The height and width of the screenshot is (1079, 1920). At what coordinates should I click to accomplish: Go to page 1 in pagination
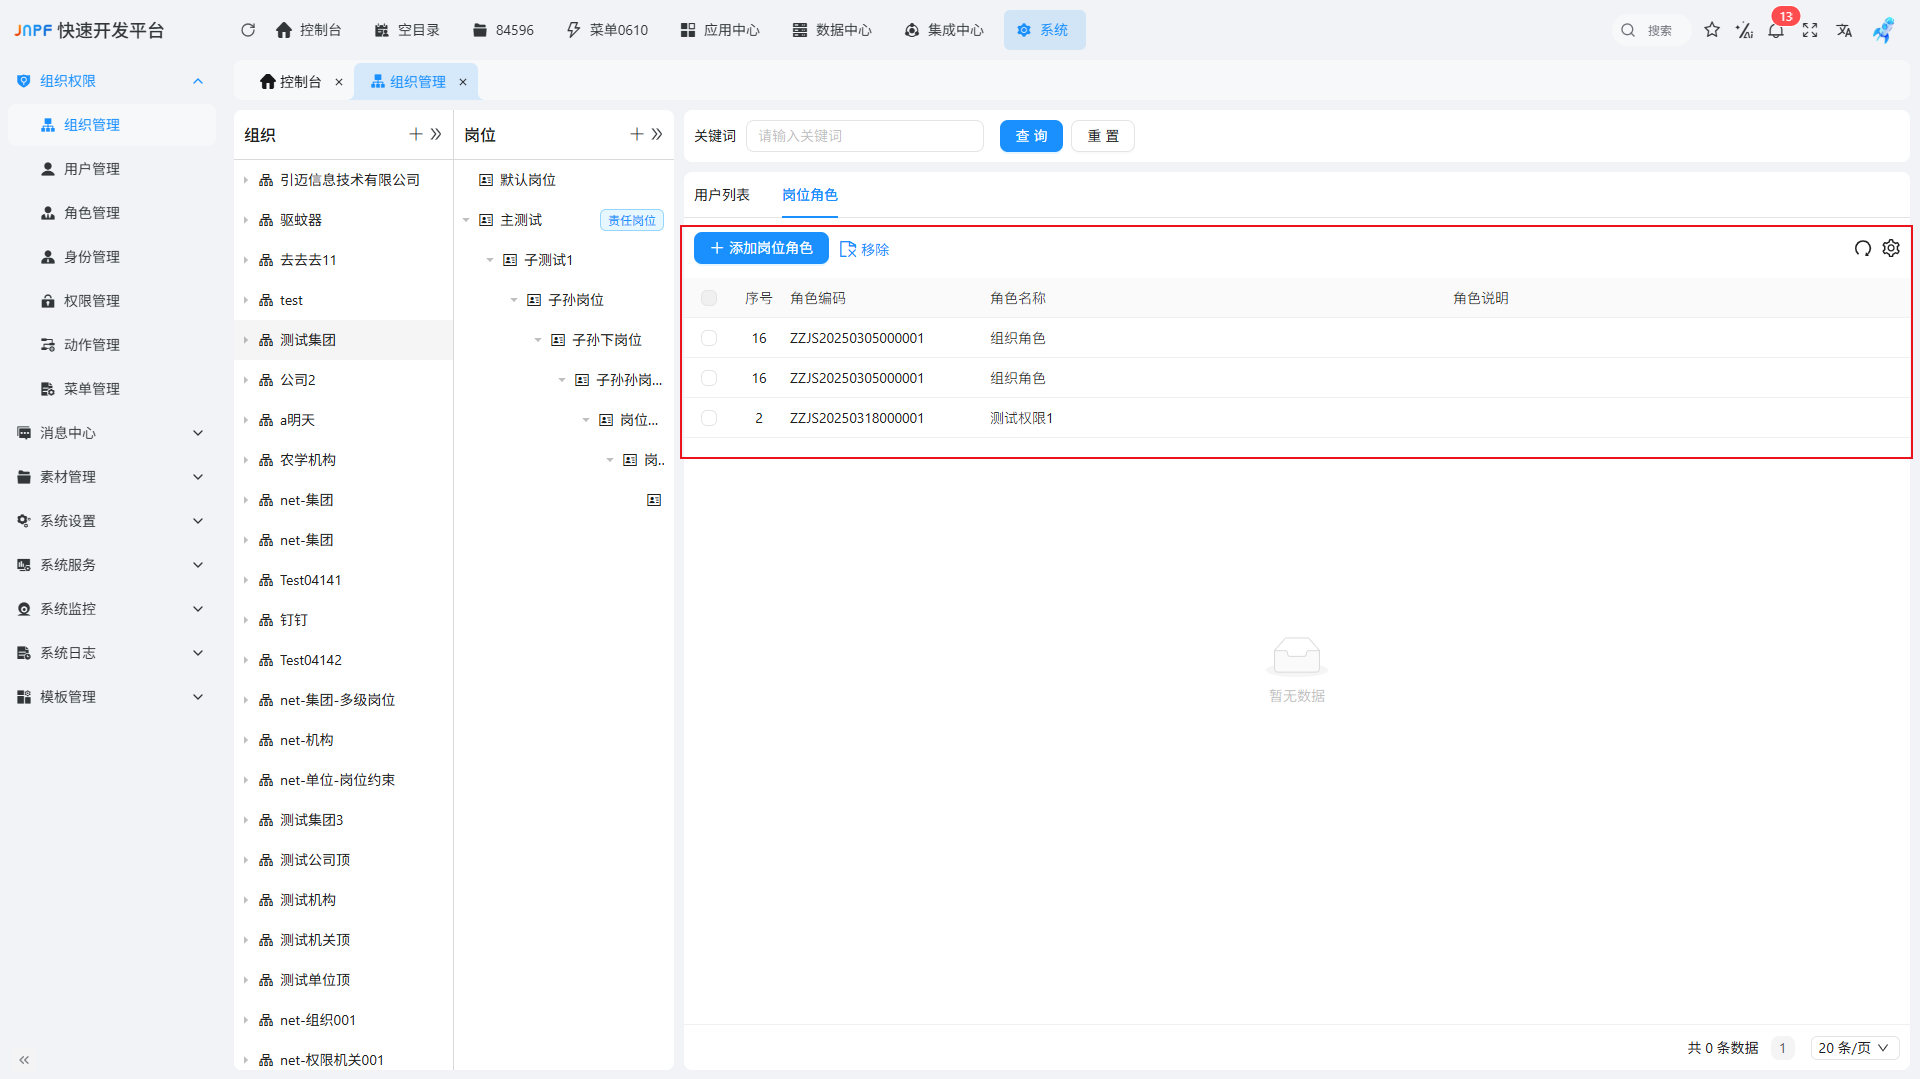[x=1782, y=1048]
